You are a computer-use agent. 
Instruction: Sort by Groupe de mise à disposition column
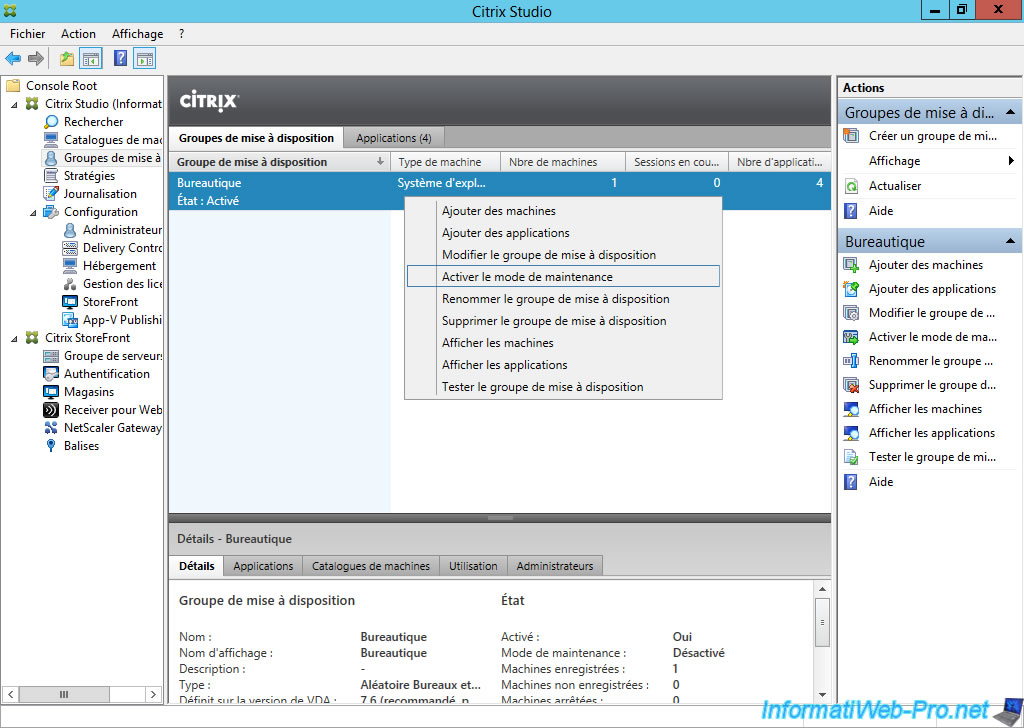pos(280,162)
